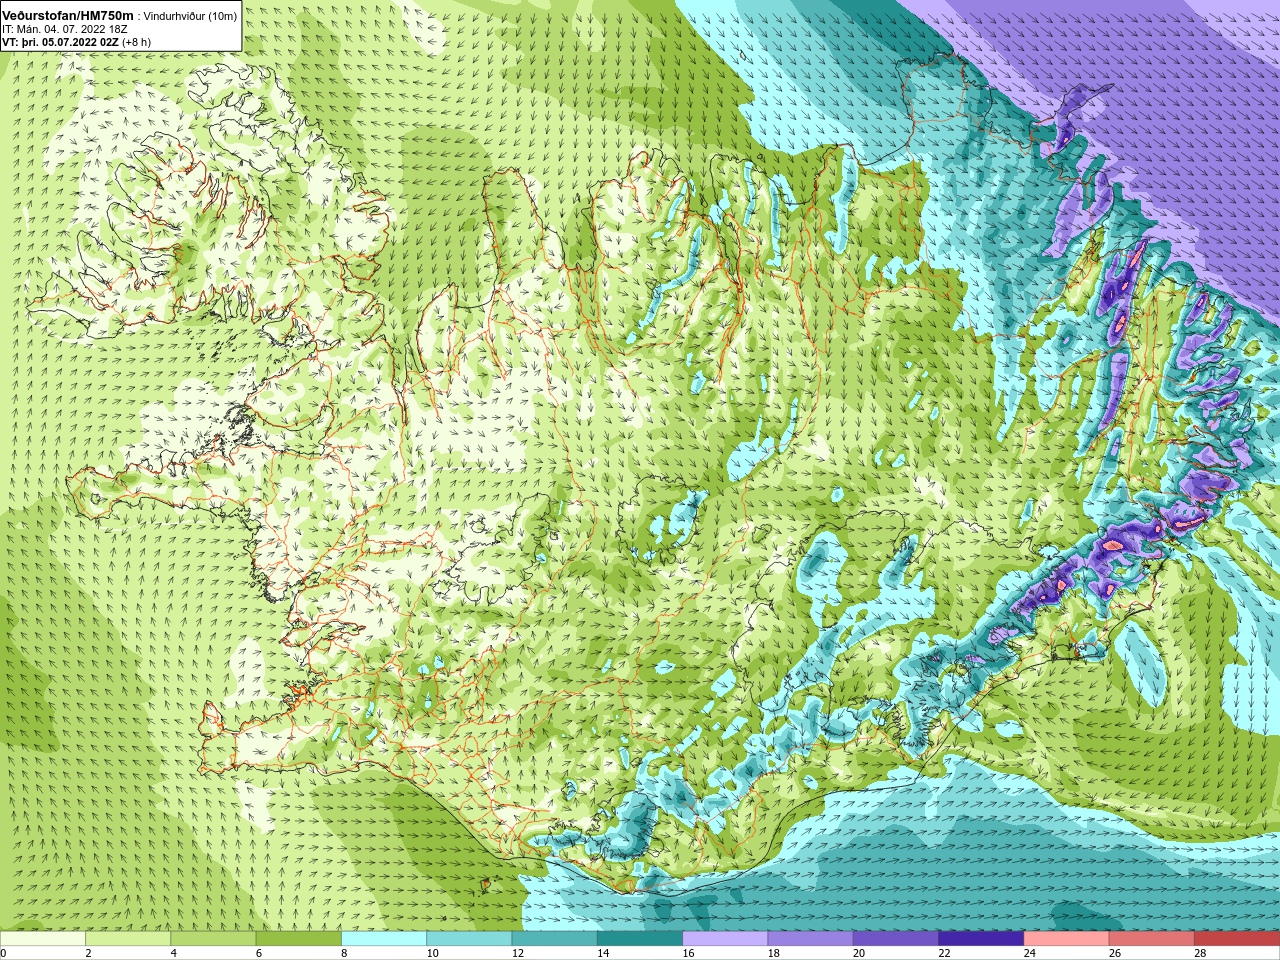Screen dimensions: 1280x960
Task: Click the legend value '2'
Action: (x=88, y=953)
